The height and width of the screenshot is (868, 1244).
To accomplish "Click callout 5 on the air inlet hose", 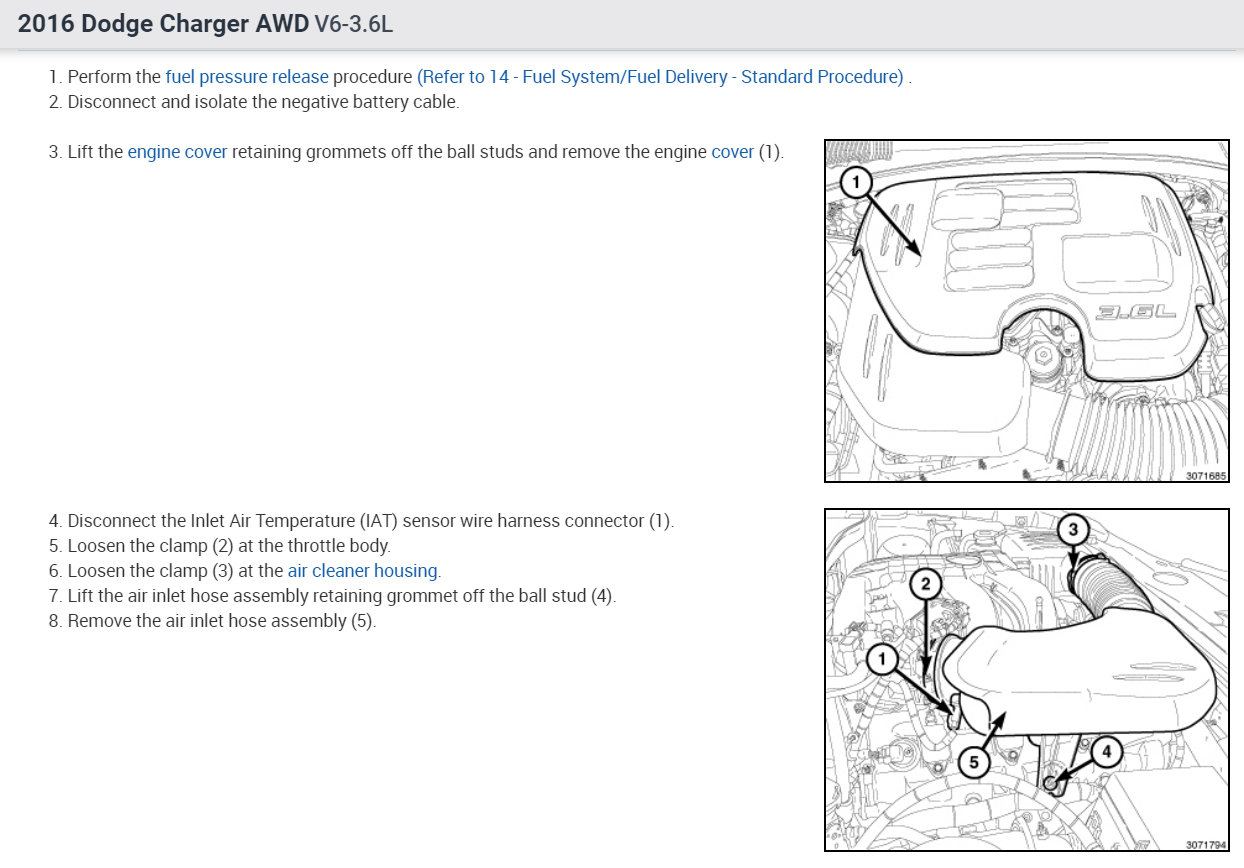I will [x=973, y=762].
